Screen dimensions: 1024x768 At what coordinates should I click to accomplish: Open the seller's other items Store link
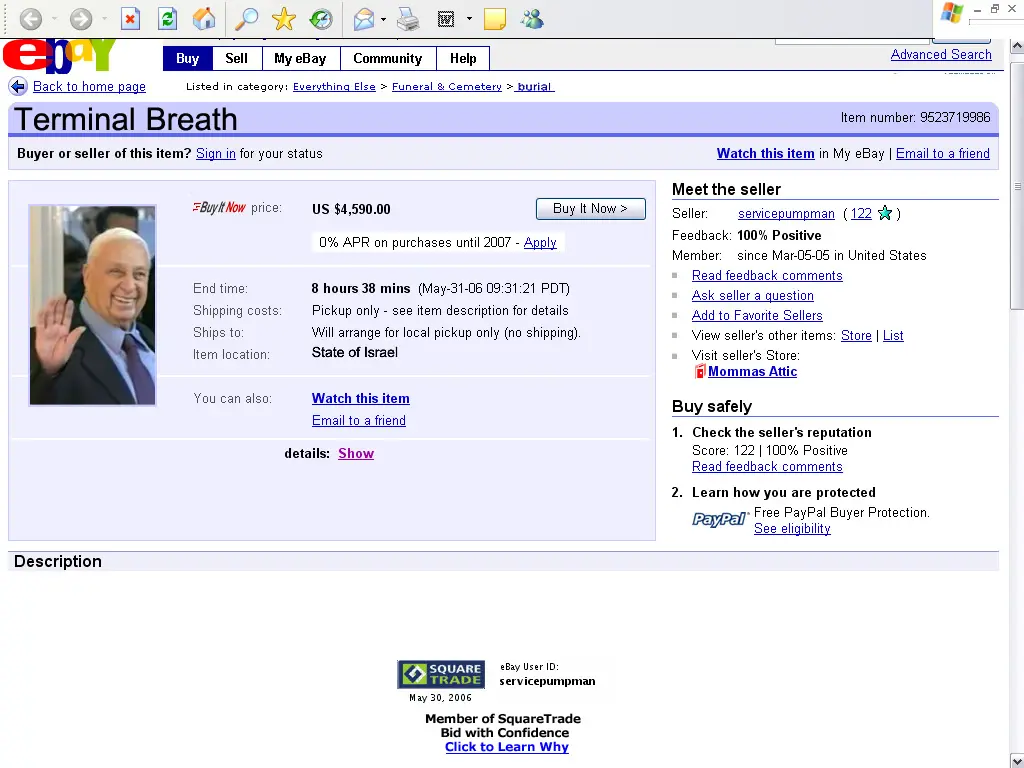pos(856,336)
